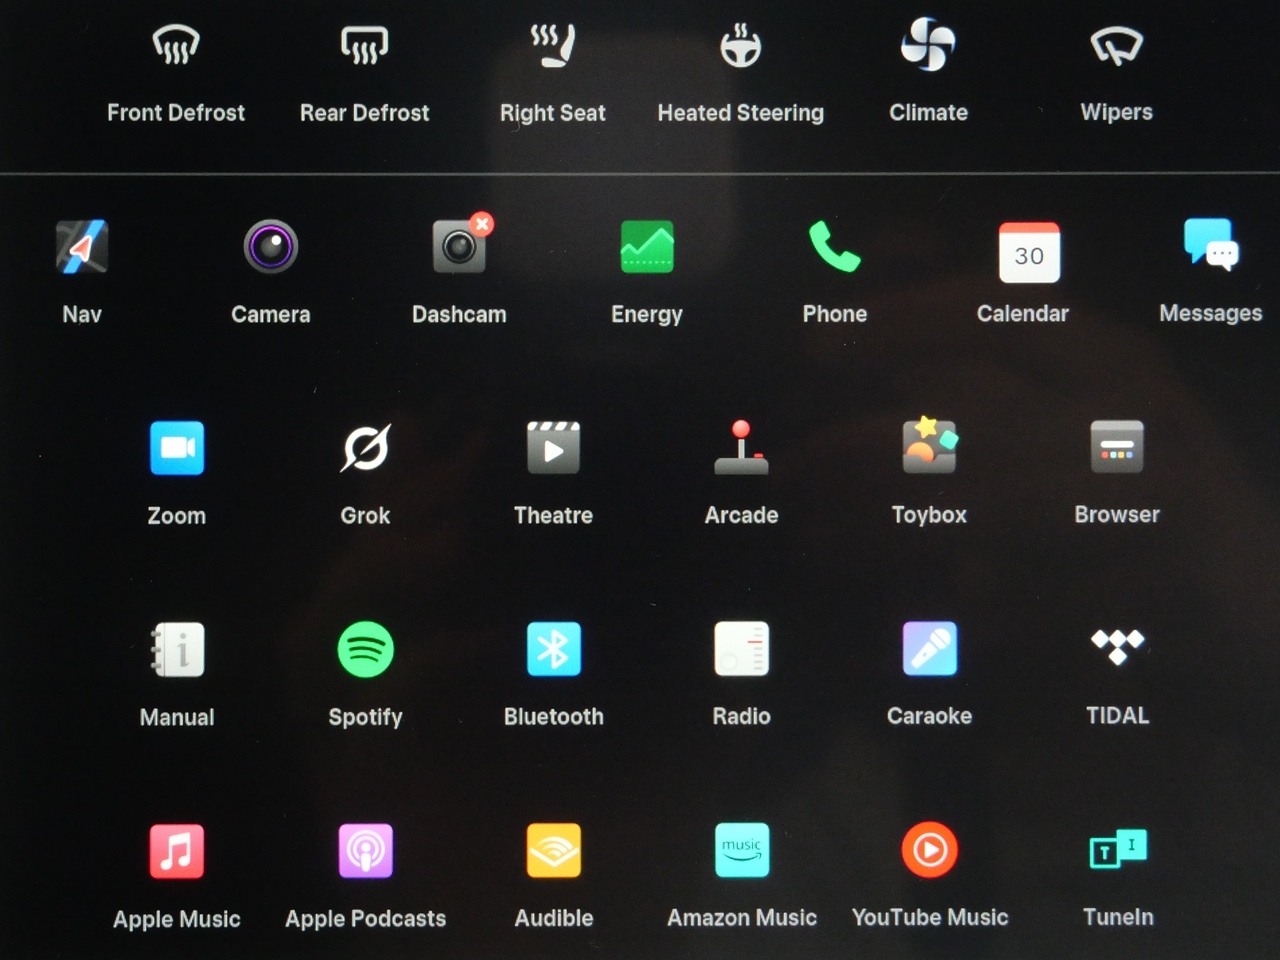Turn on Rear Defrost
1280x960 pixels.
pos(364,46)
